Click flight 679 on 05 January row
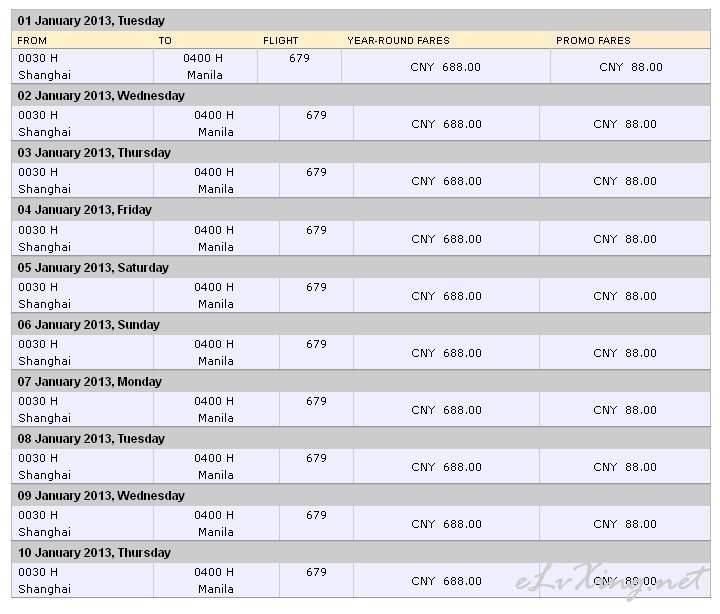Image resolution: width=720 pixels, height=614 pixels. (x=316, y=287)
